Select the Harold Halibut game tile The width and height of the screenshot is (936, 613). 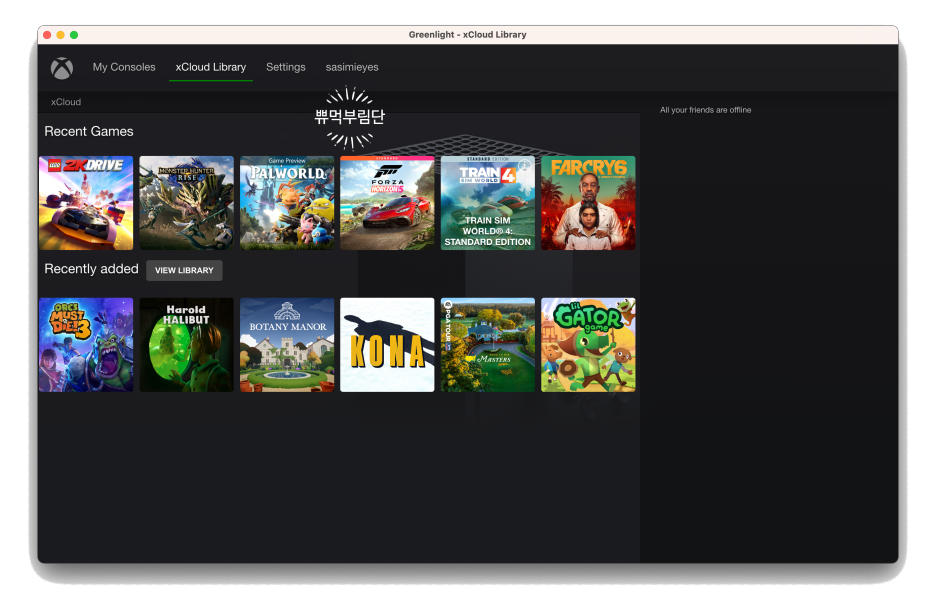[x=186, y=345]
